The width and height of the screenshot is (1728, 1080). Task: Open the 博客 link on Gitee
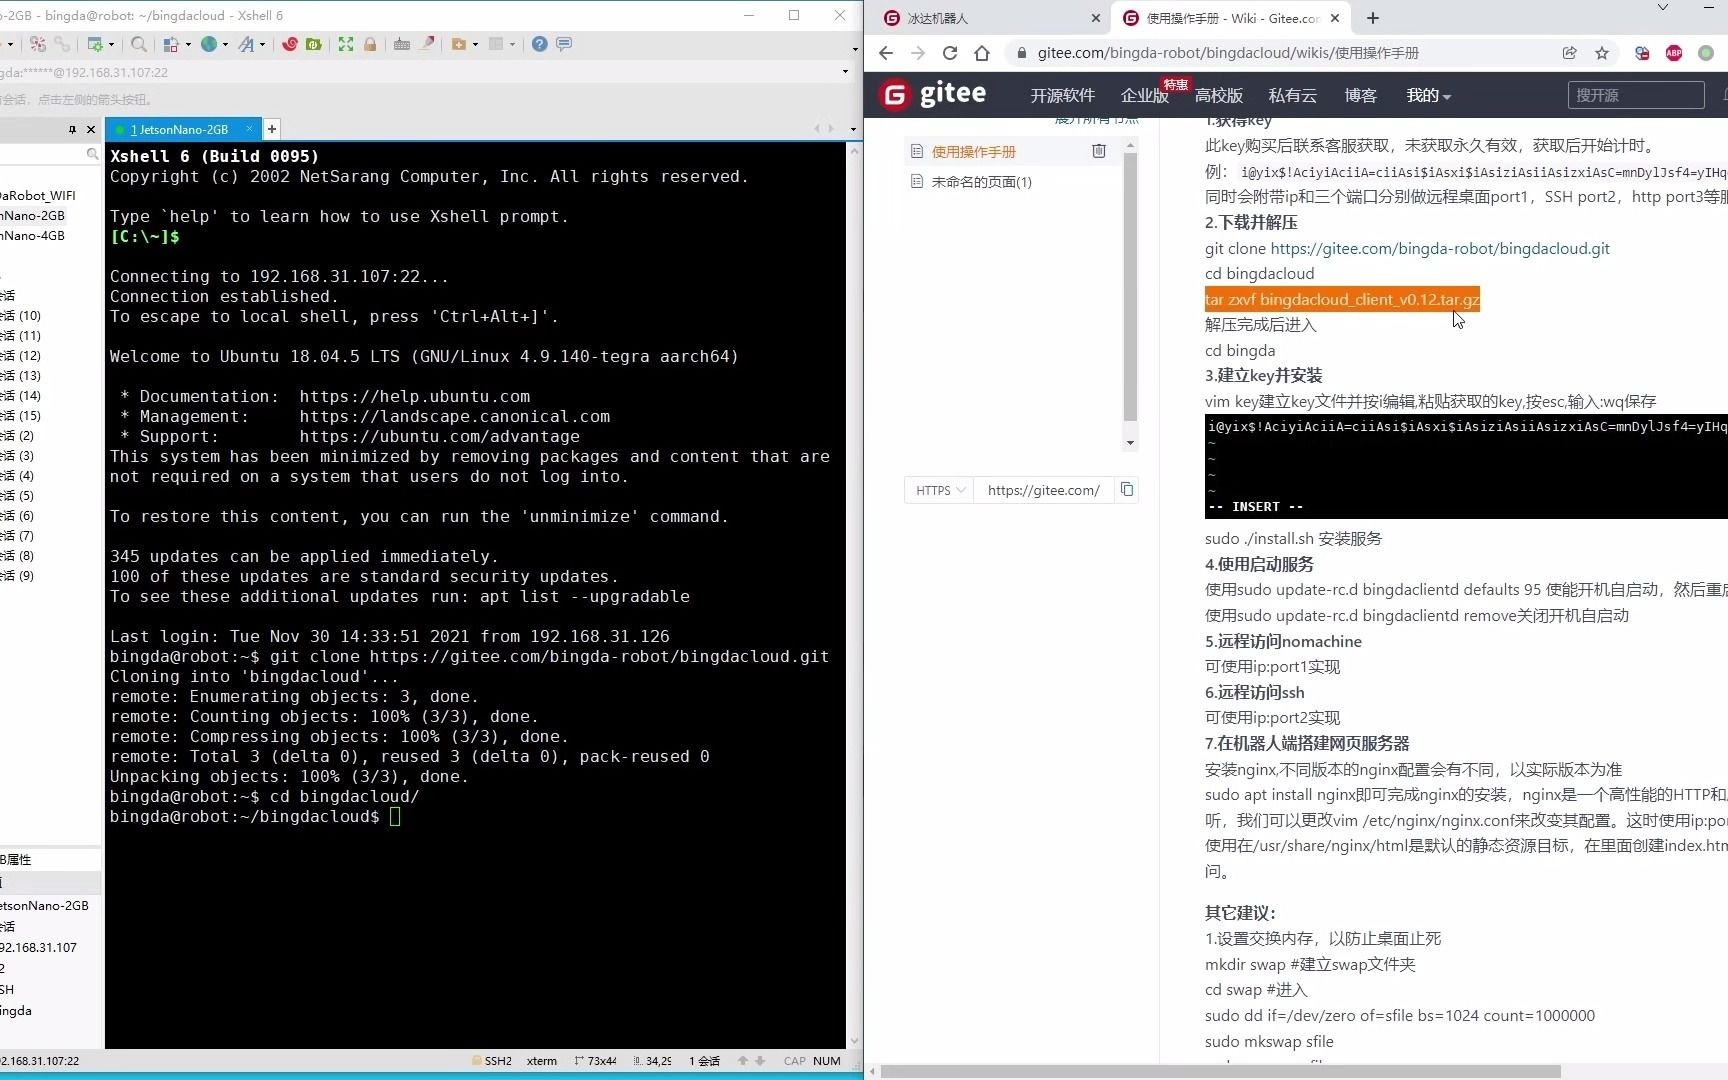click(1360, 95)
